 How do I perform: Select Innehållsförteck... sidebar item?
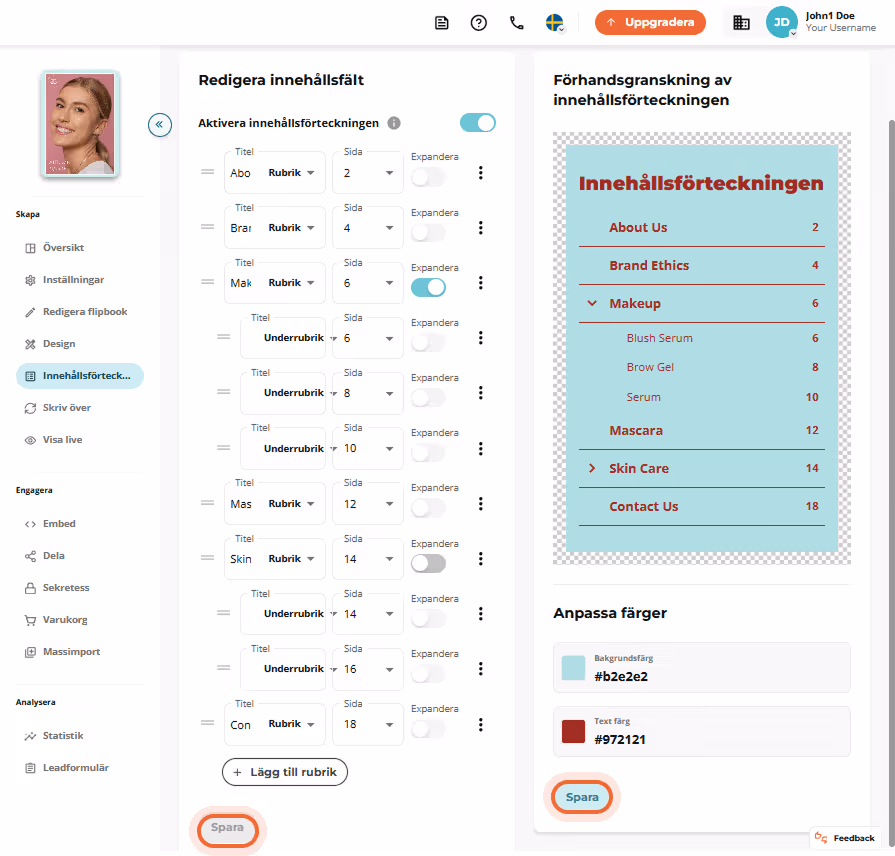click(x=80, y=375)
